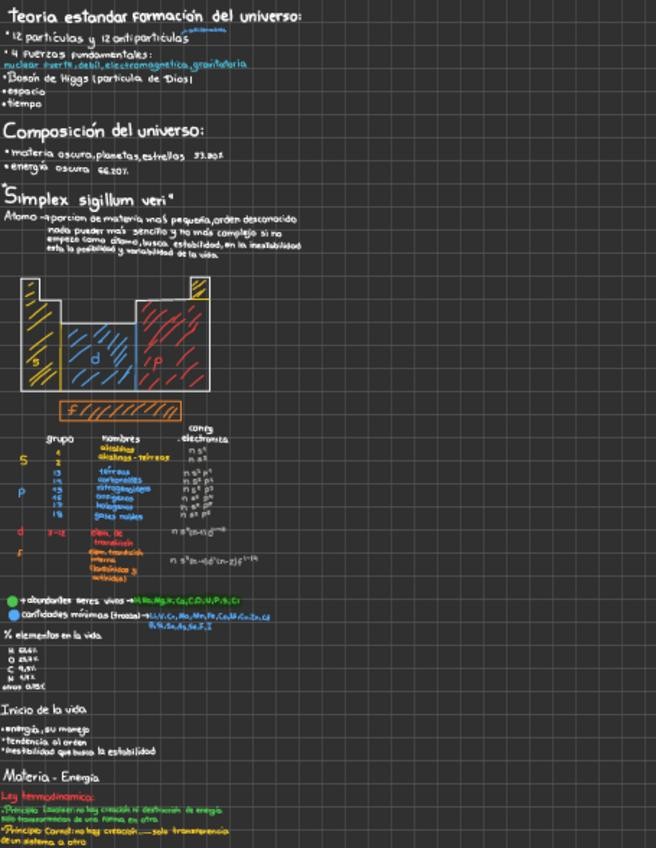The height and width of the screenshot is (848, 656).
Task: Click the column header "nombres"
Action: pyautogui.click(x=121, y=439)
